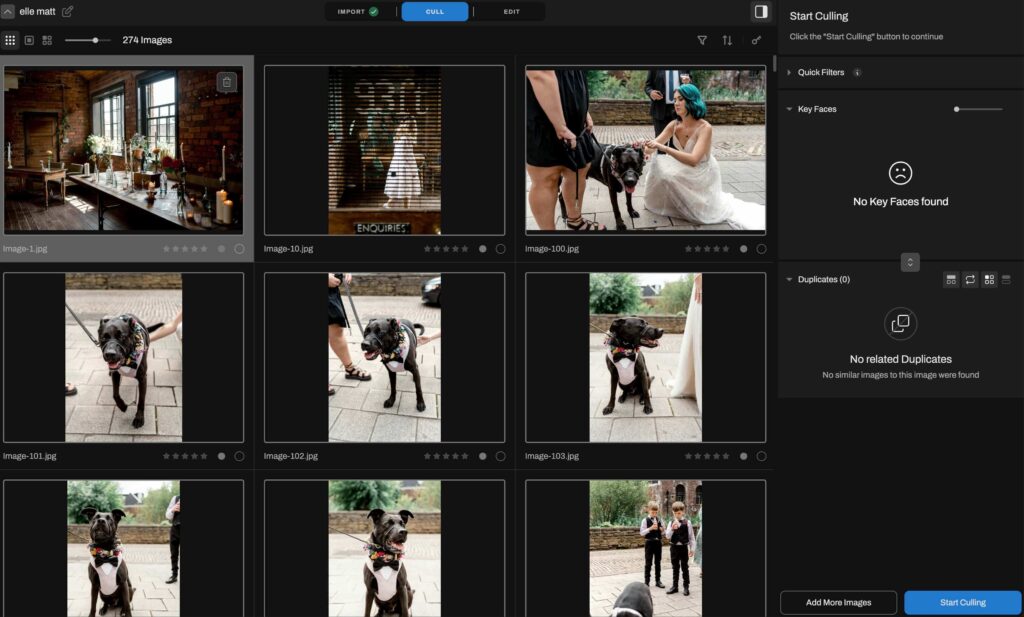Screen dimensions: 1024x617
Task: Edit the elle matt project name
Action: click(x=67, y=11)
